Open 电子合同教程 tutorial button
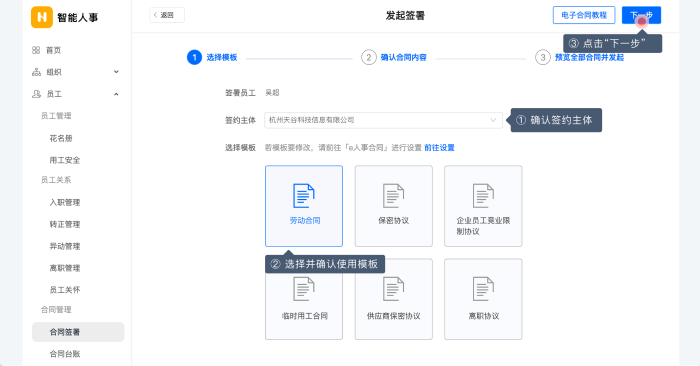Viewport: 700px width, 366px height. tap(584, 15)
